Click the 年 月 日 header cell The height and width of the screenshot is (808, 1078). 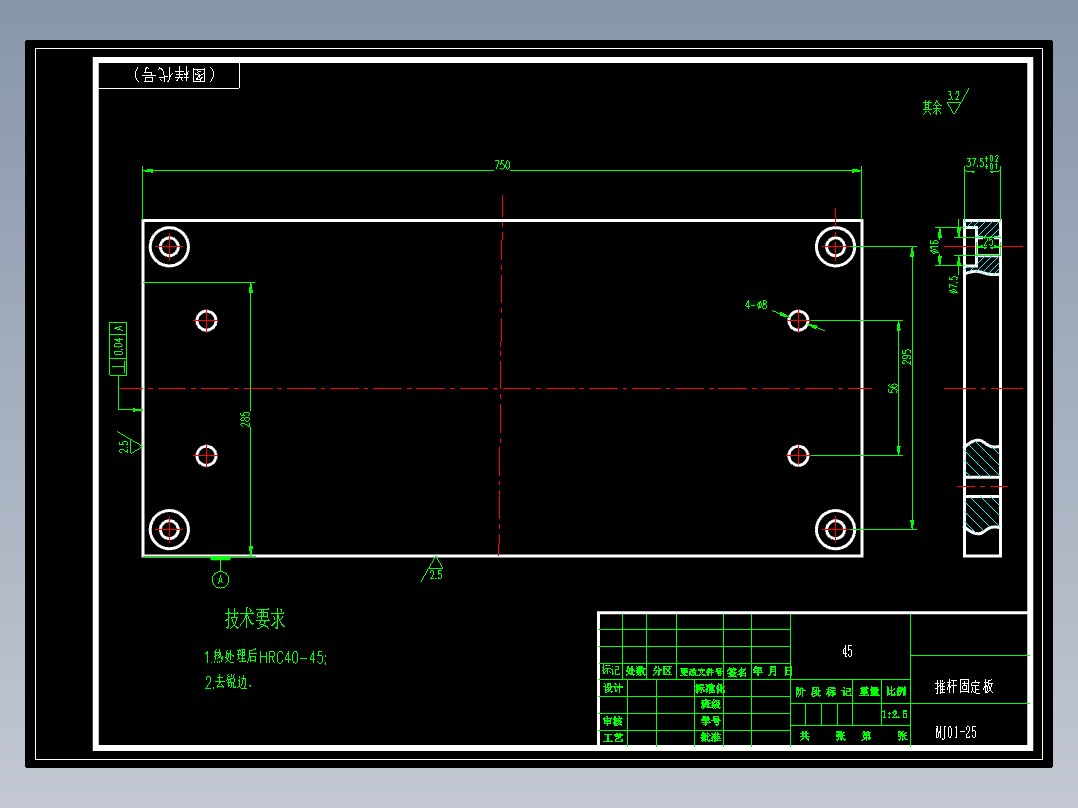pyautogui.click(x=771, y=671)
